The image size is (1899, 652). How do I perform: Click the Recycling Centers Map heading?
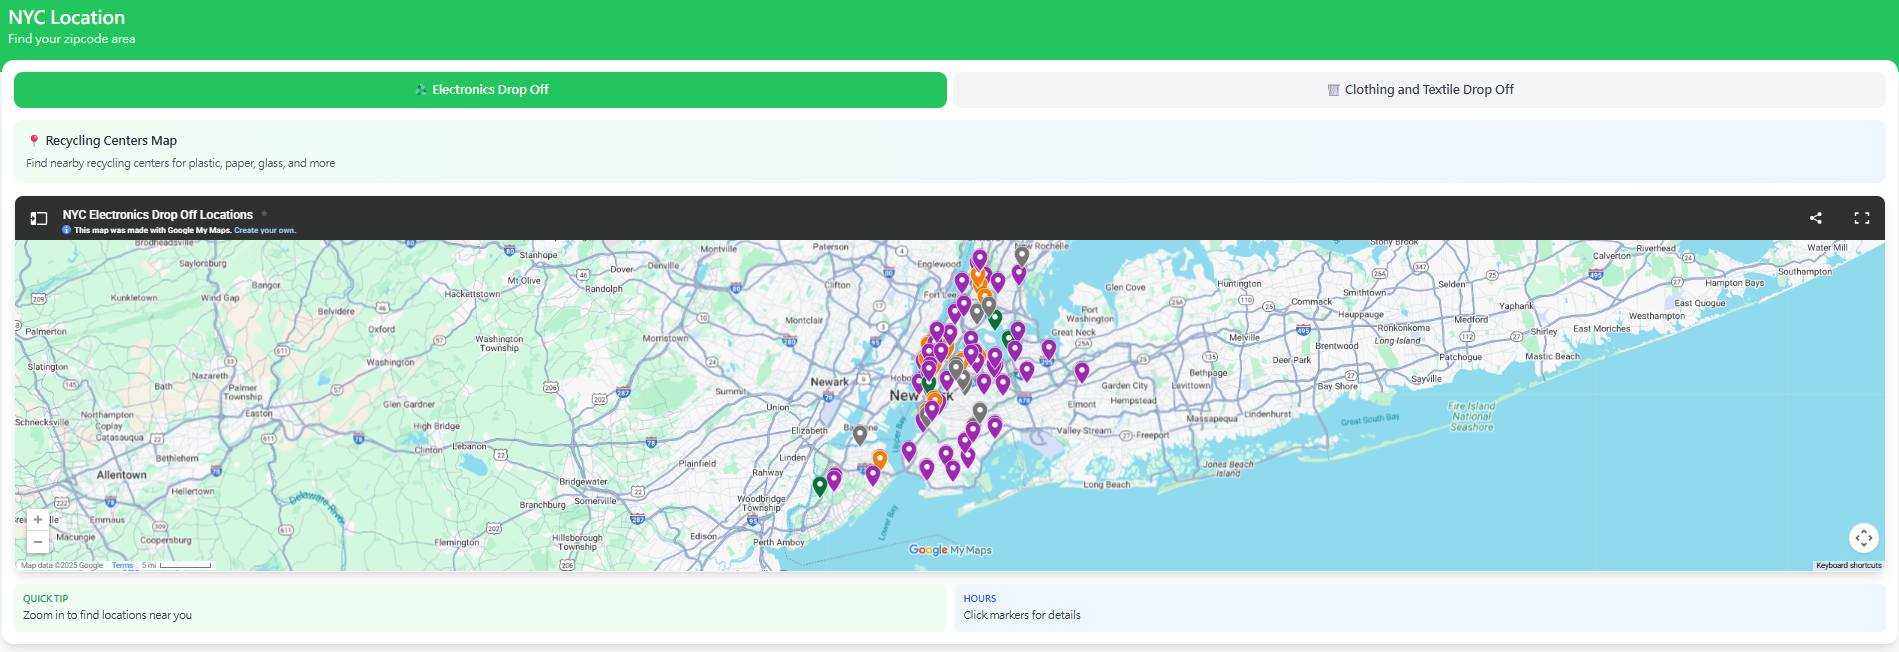(x=111, y=141)
